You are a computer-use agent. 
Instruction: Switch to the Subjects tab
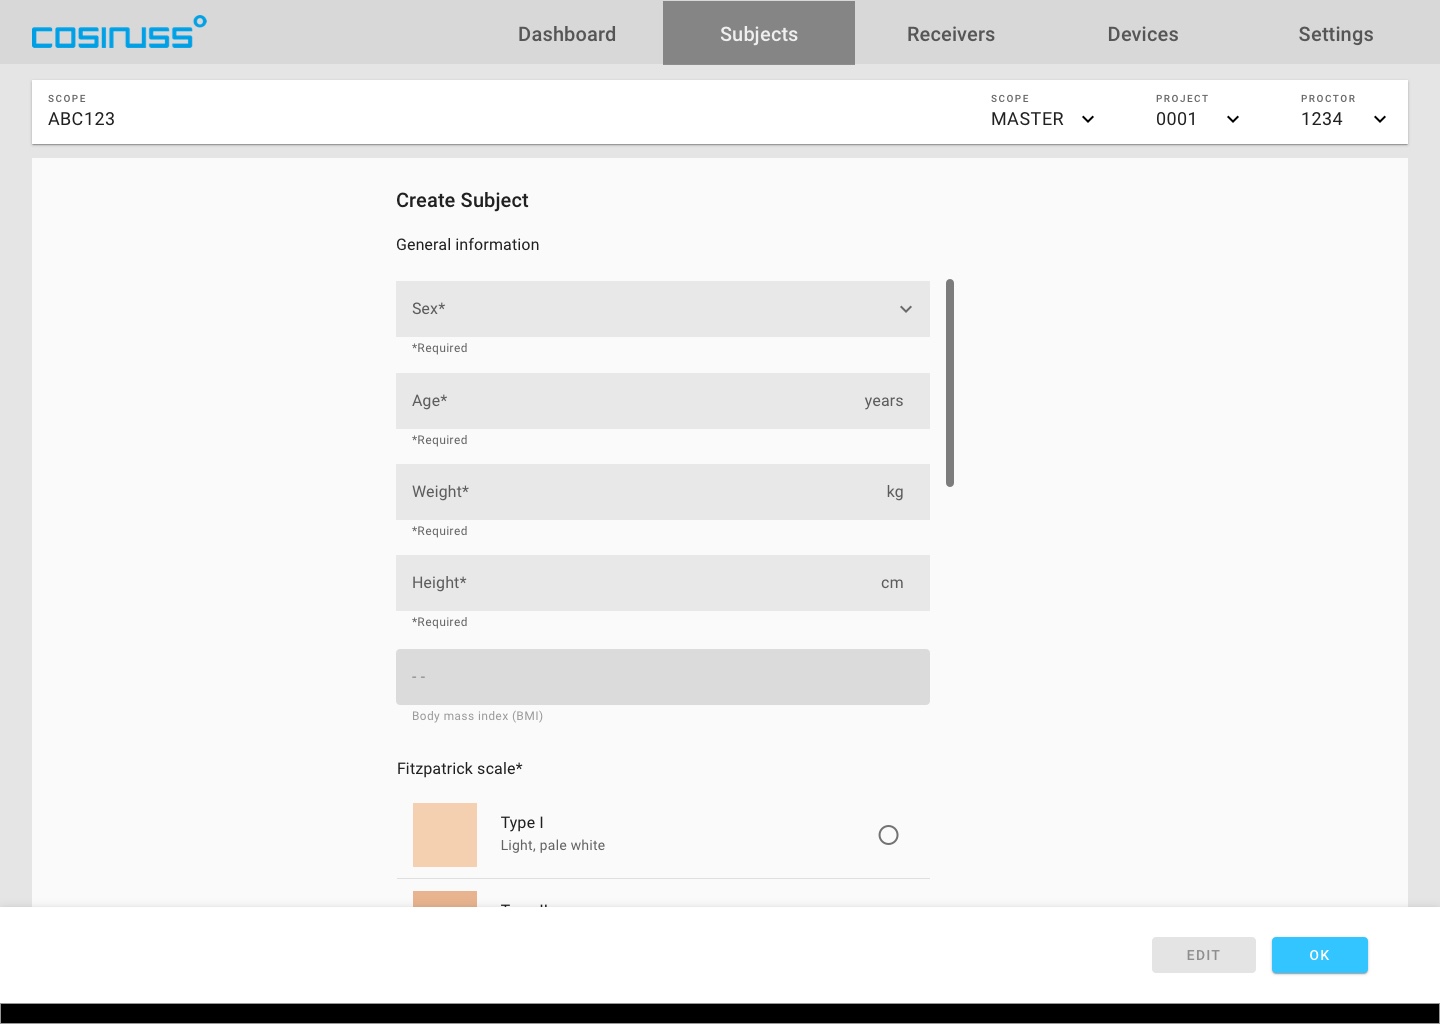pos(759,34)
